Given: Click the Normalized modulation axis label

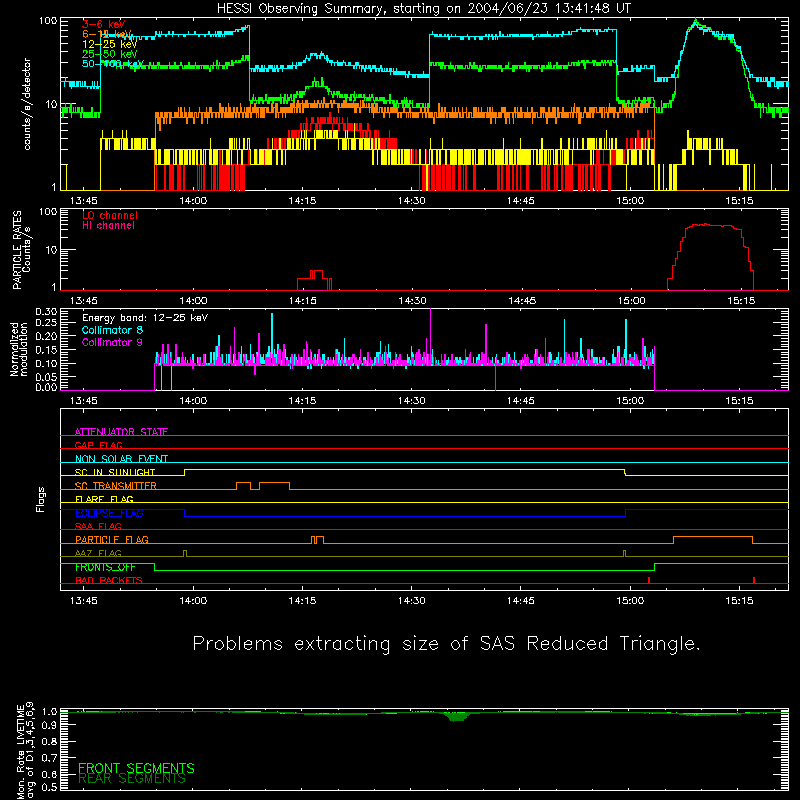Looking at the screenshot, I should (x=19, y=349).
